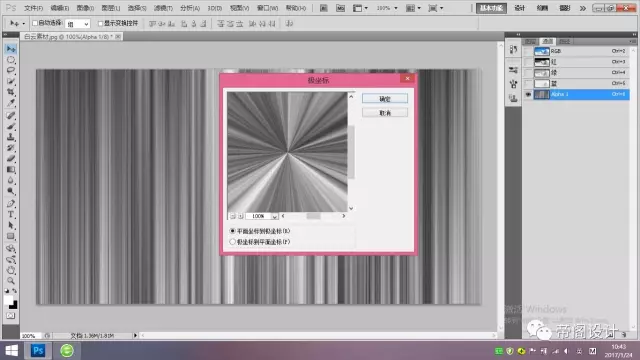Select the 3D Camera Rotate tool
This screenshot has width=640, height=360.
(x=11, y=259)
